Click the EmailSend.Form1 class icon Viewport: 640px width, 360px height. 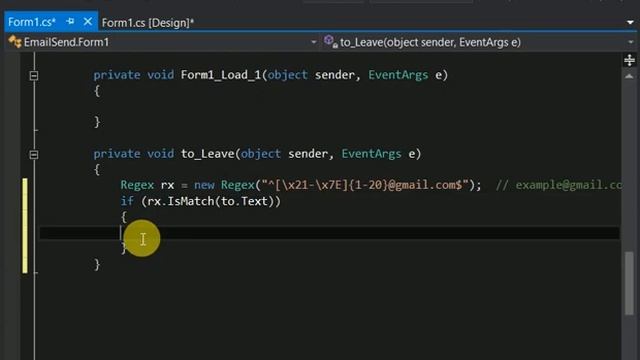pos(15,42)
